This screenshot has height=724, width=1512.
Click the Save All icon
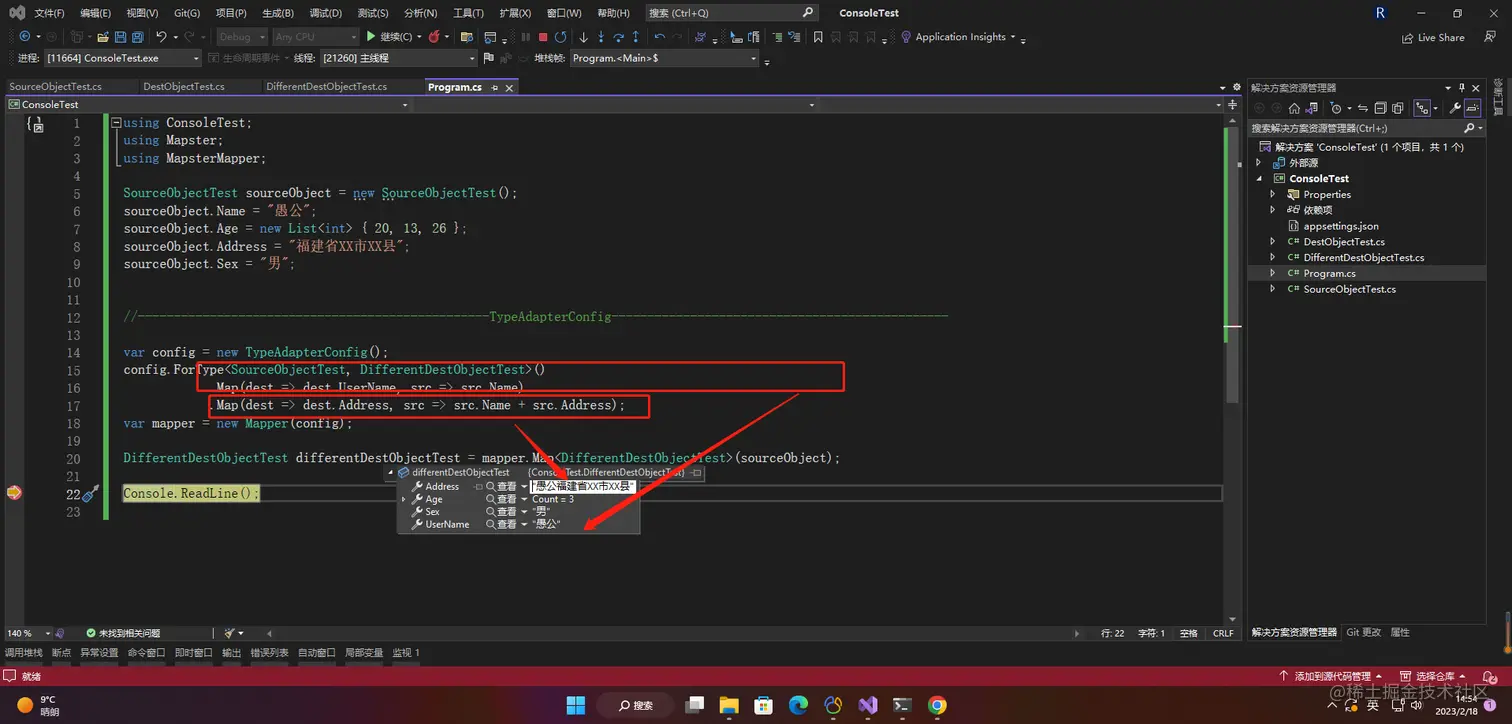(x=137, y=37)
